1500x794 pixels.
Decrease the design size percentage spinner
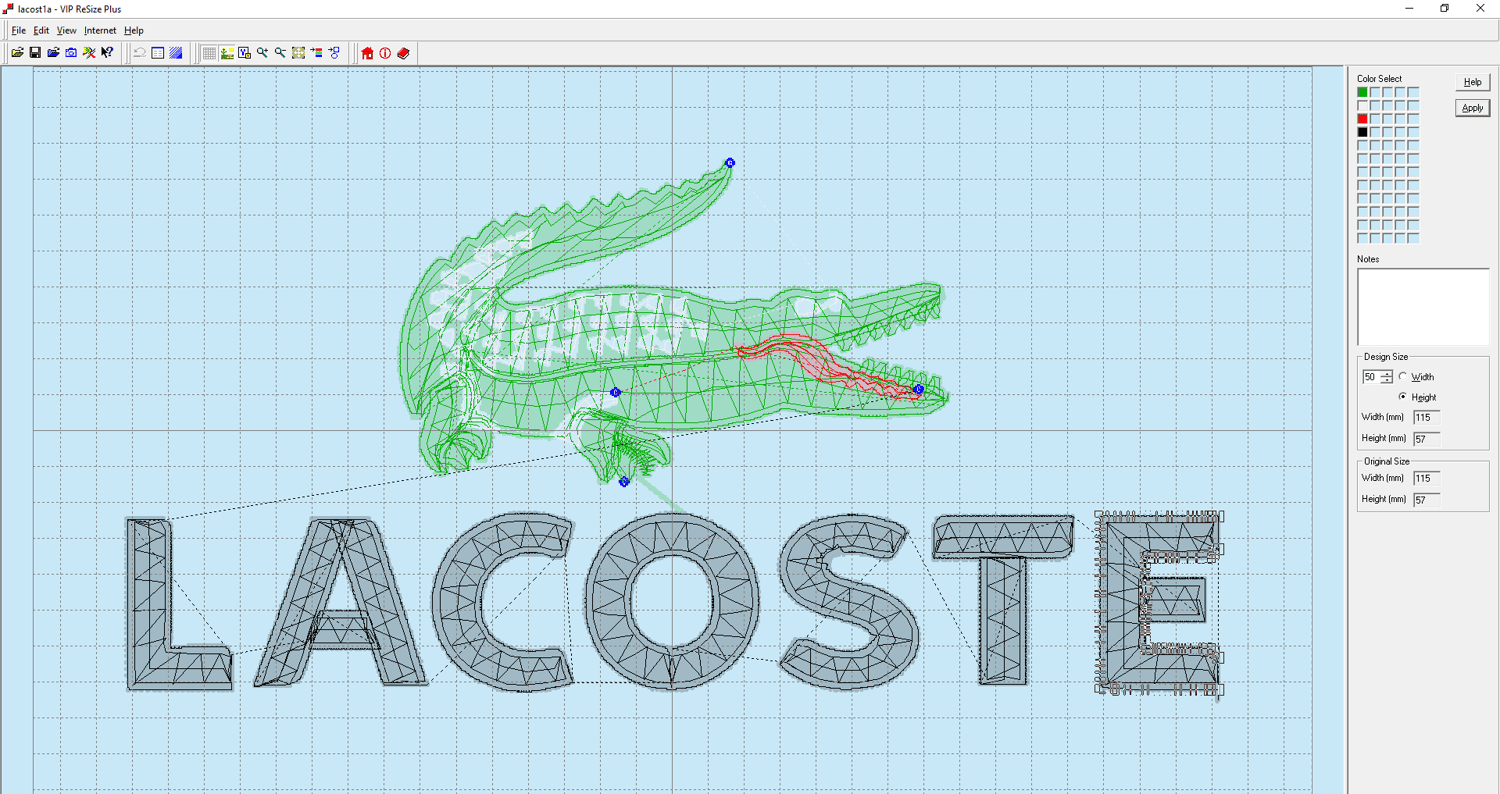(x=1387, y=381)
